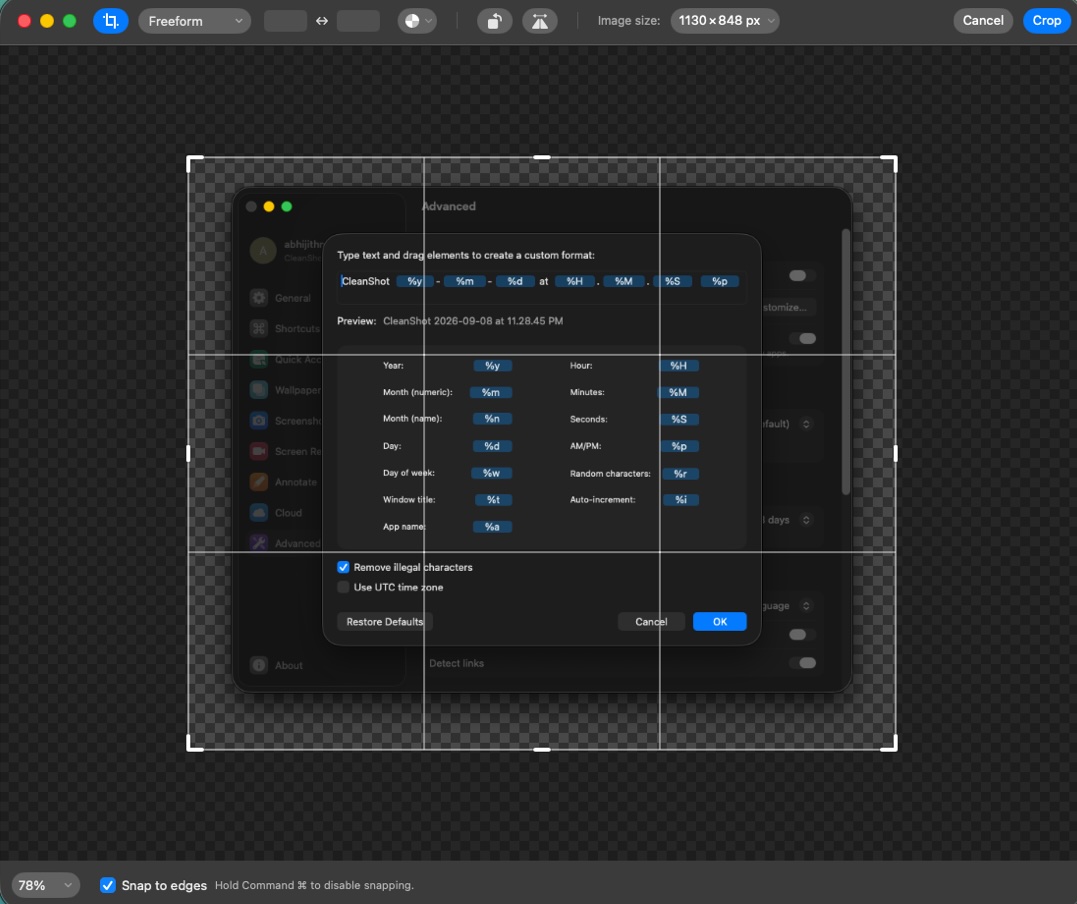Click the crop width input field
The height and width of the screenshot is (904, 1077).
click(x=285, y=21)
